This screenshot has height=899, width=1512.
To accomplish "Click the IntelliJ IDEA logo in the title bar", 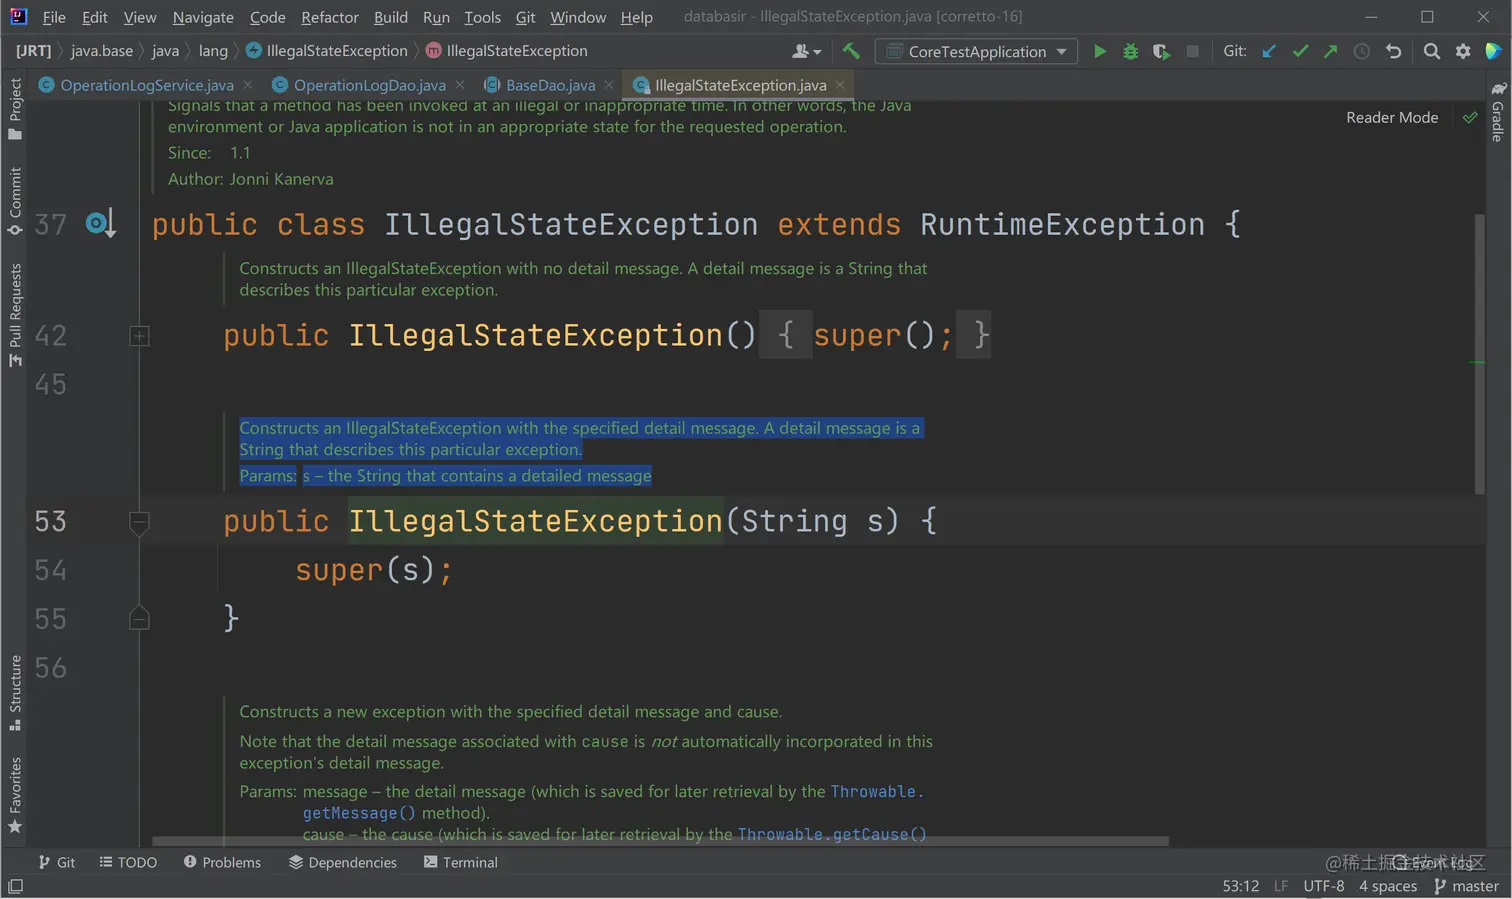I will [x=18, y=16].
